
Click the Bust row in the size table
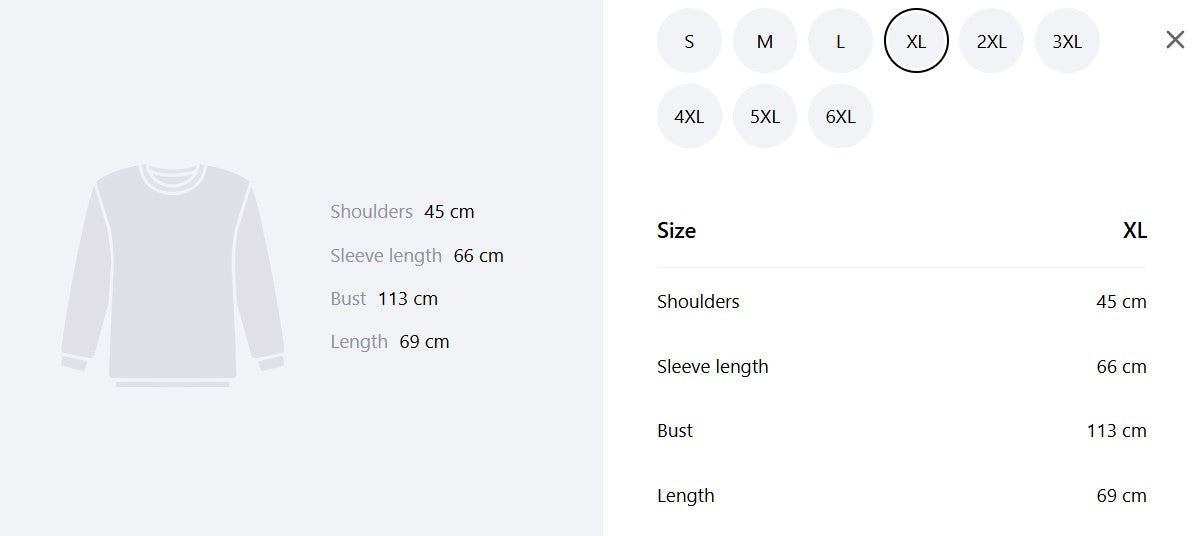pyautogui.click(x=902, y=431)
